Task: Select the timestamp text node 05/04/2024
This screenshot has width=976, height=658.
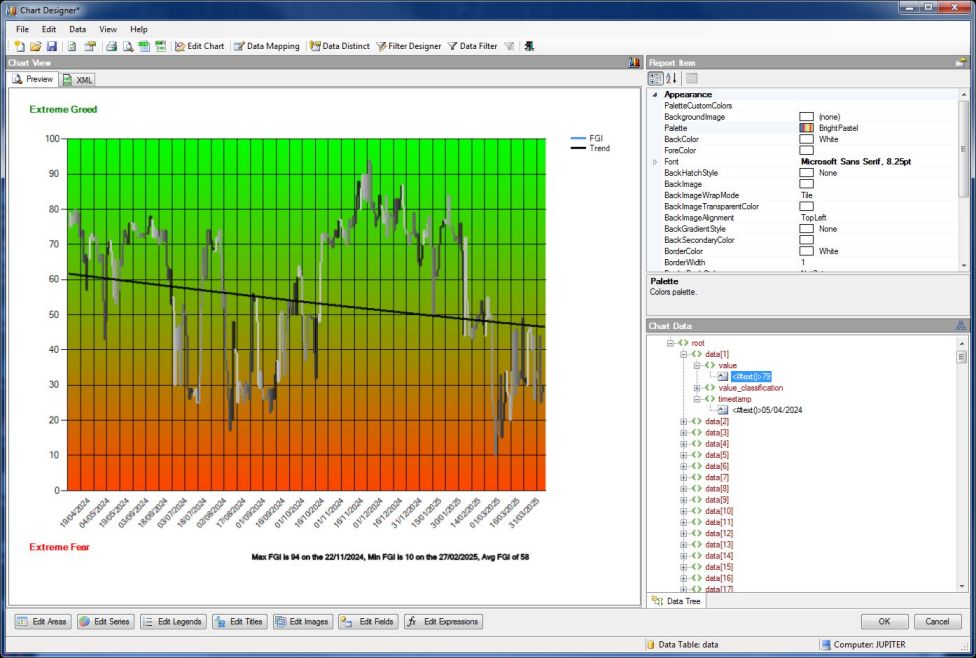Action: [767, 410]
